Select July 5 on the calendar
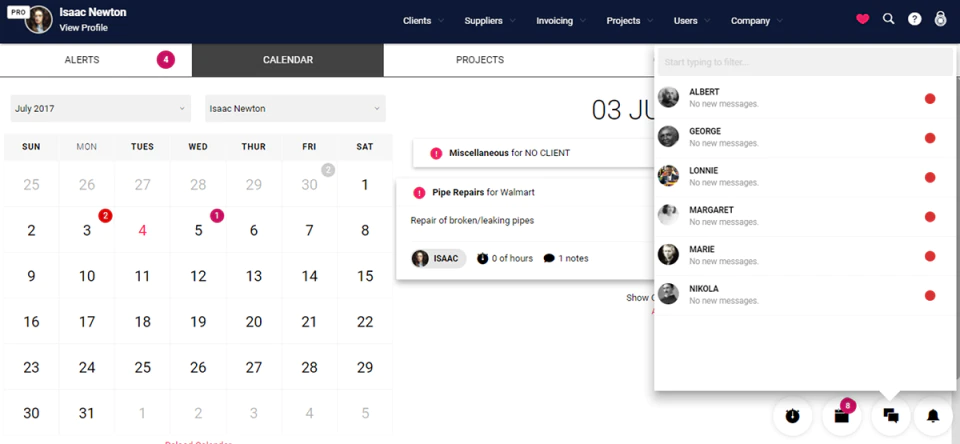This screenshot has width=960, height=444. point(198,230)
